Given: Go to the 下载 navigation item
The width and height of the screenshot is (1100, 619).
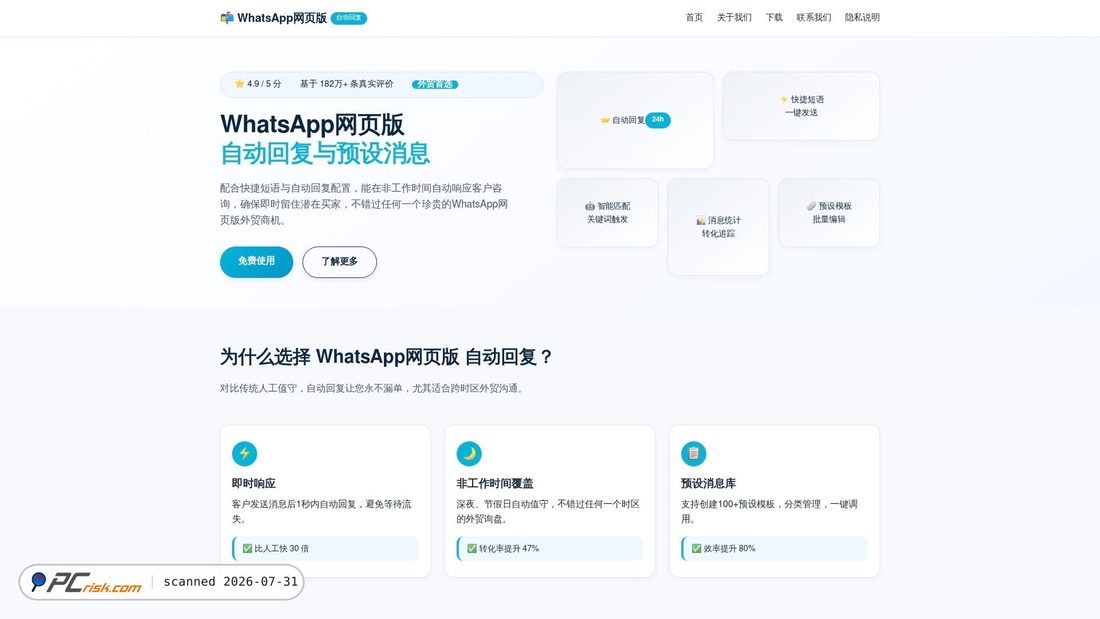Looking at the screenshot, I should coord(774,18).
